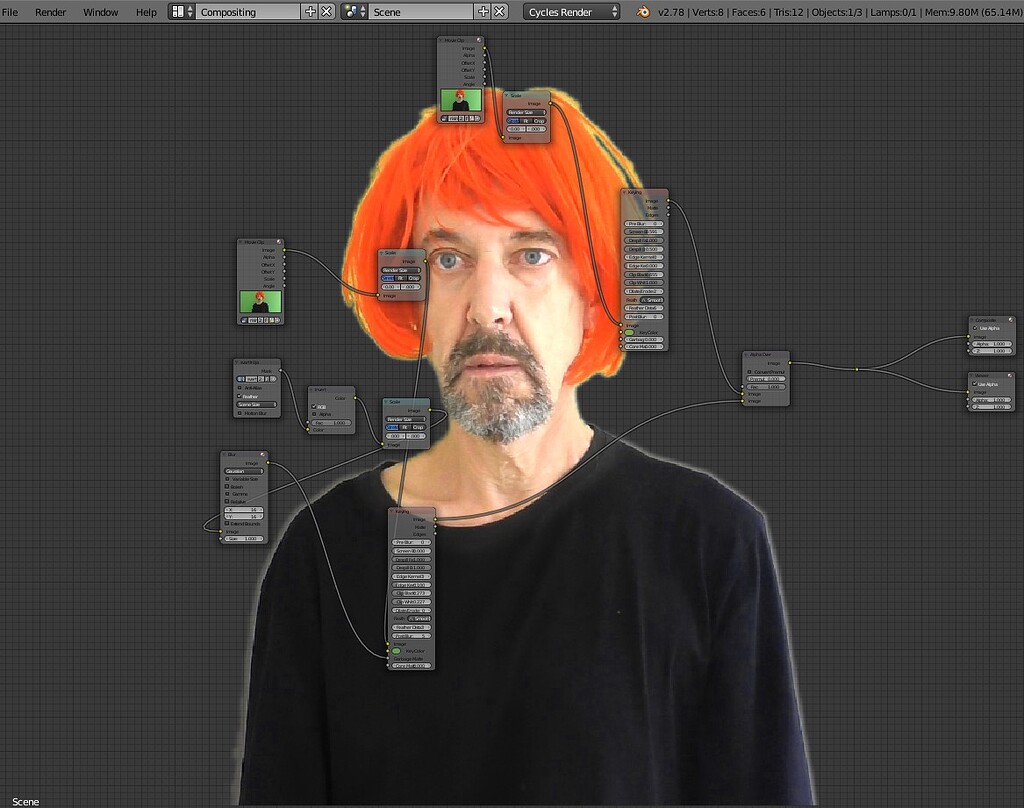The height and width of the screenshot is (808, 1024).
Task: Click clip browse icon in top Movie Clip node
Action: [444, 119]
